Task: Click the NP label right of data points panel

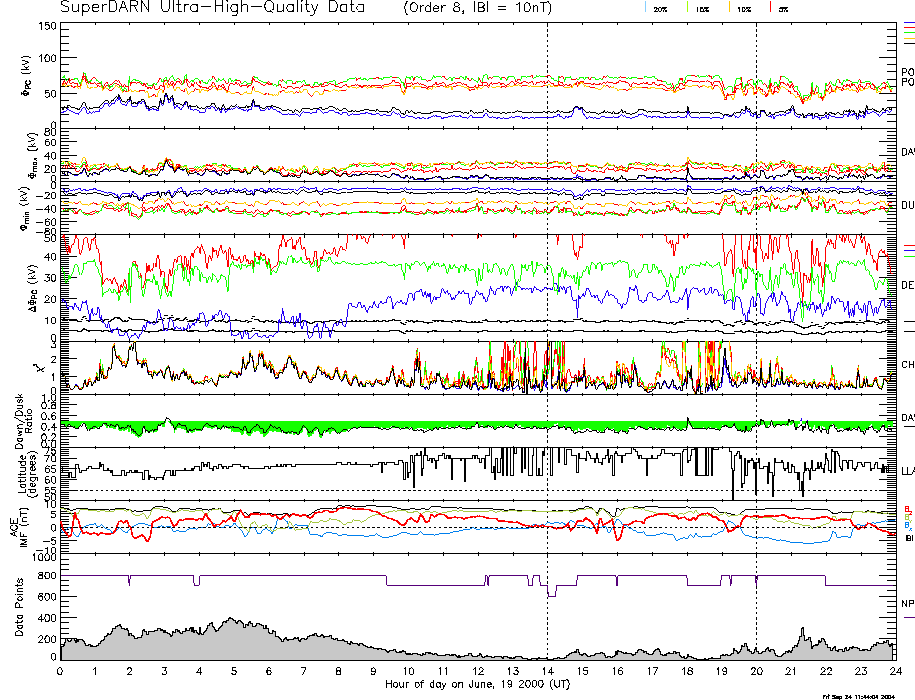Action: 907,604
